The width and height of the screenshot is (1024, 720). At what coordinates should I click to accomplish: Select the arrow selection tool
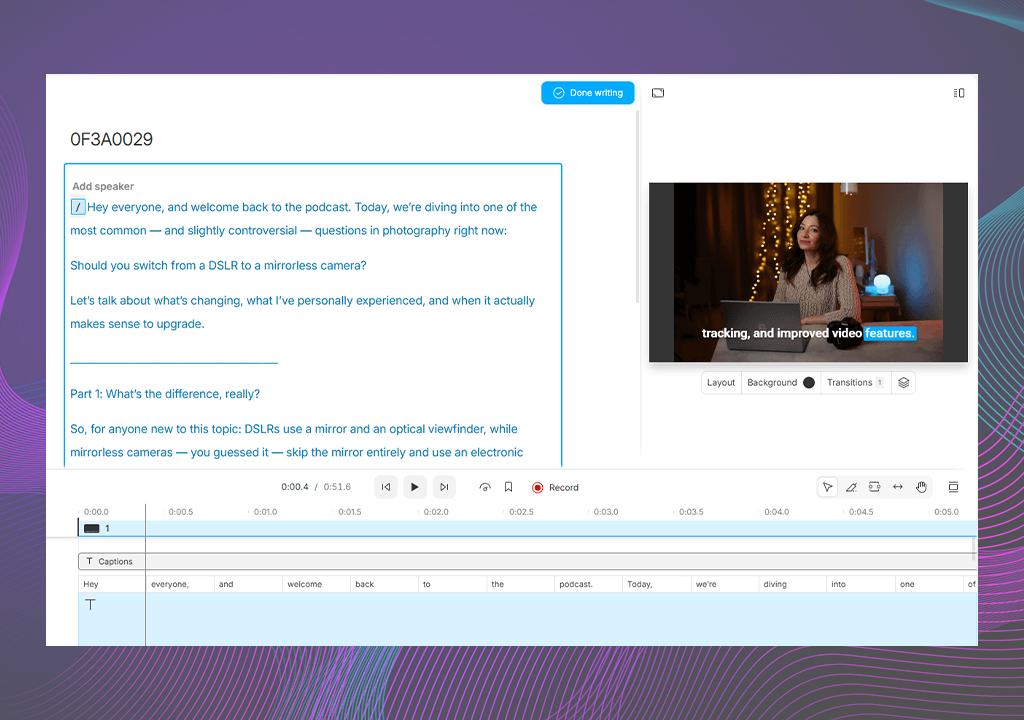pyautogui.click(x=827, y=487)
